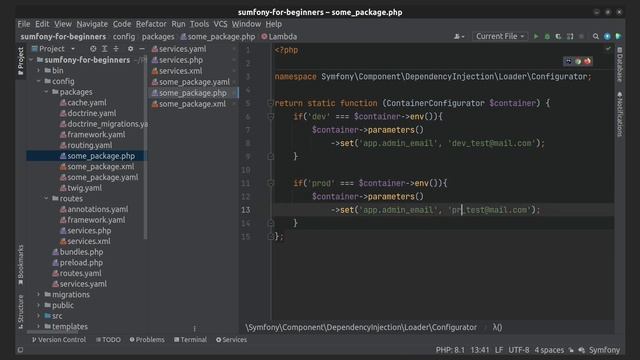Click the green inspections checkmark in the editor
The width and height of the screenshot is (640, 360).
608,49
